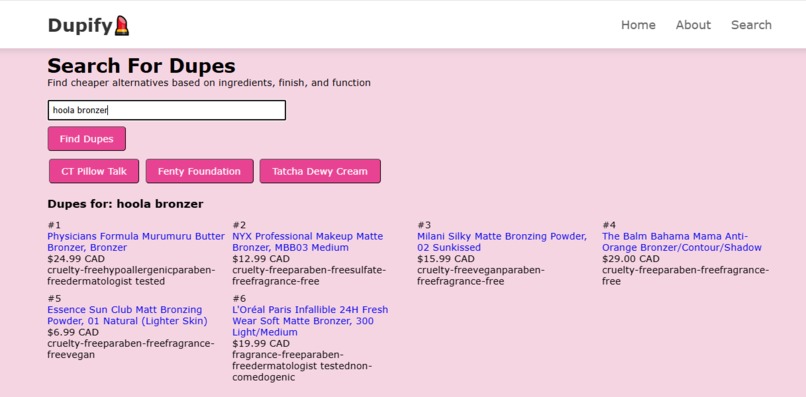Click the #1 rank label
Screen dimensions: 806x397
[x=54, y=225]
